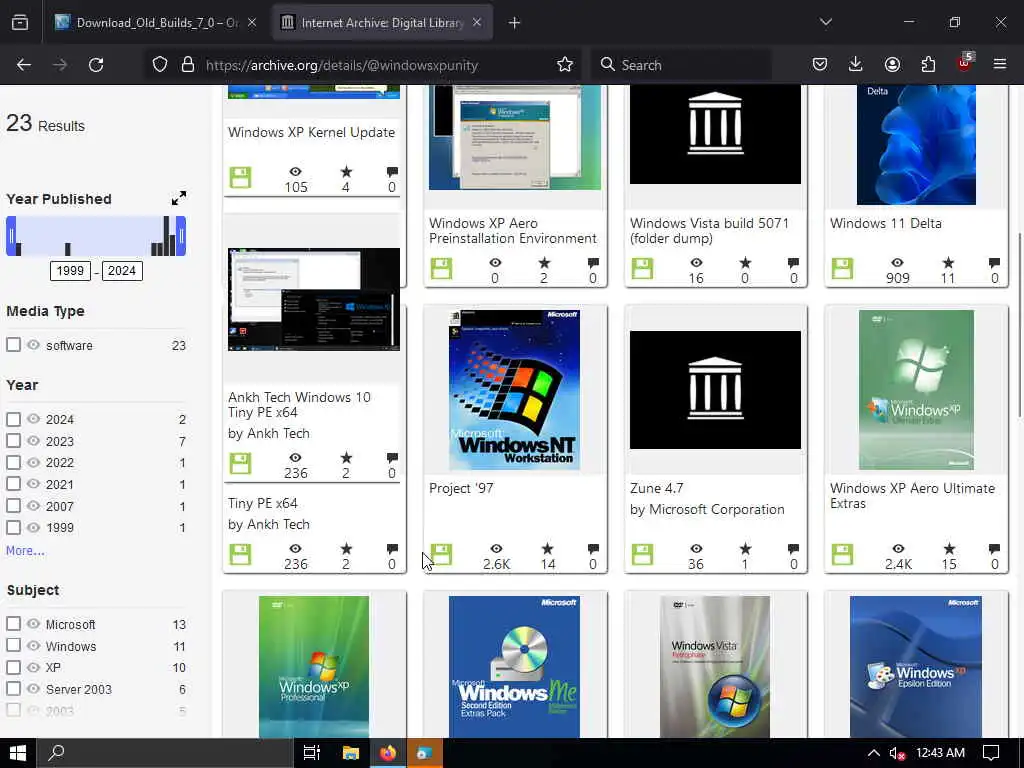This screenshot has width=1024, height=768.
Task: Open the Firefox downloads panel
Action: click(856, 65)
